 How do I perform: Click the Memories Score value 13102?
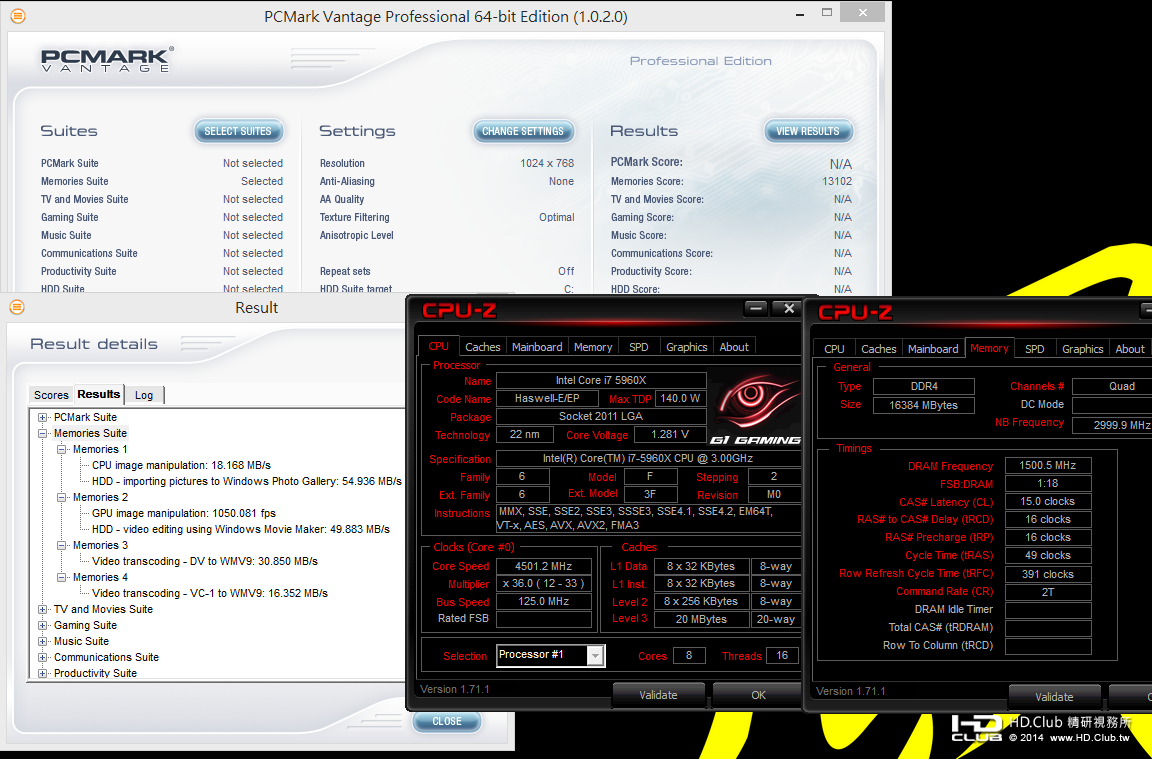point(837,181)
